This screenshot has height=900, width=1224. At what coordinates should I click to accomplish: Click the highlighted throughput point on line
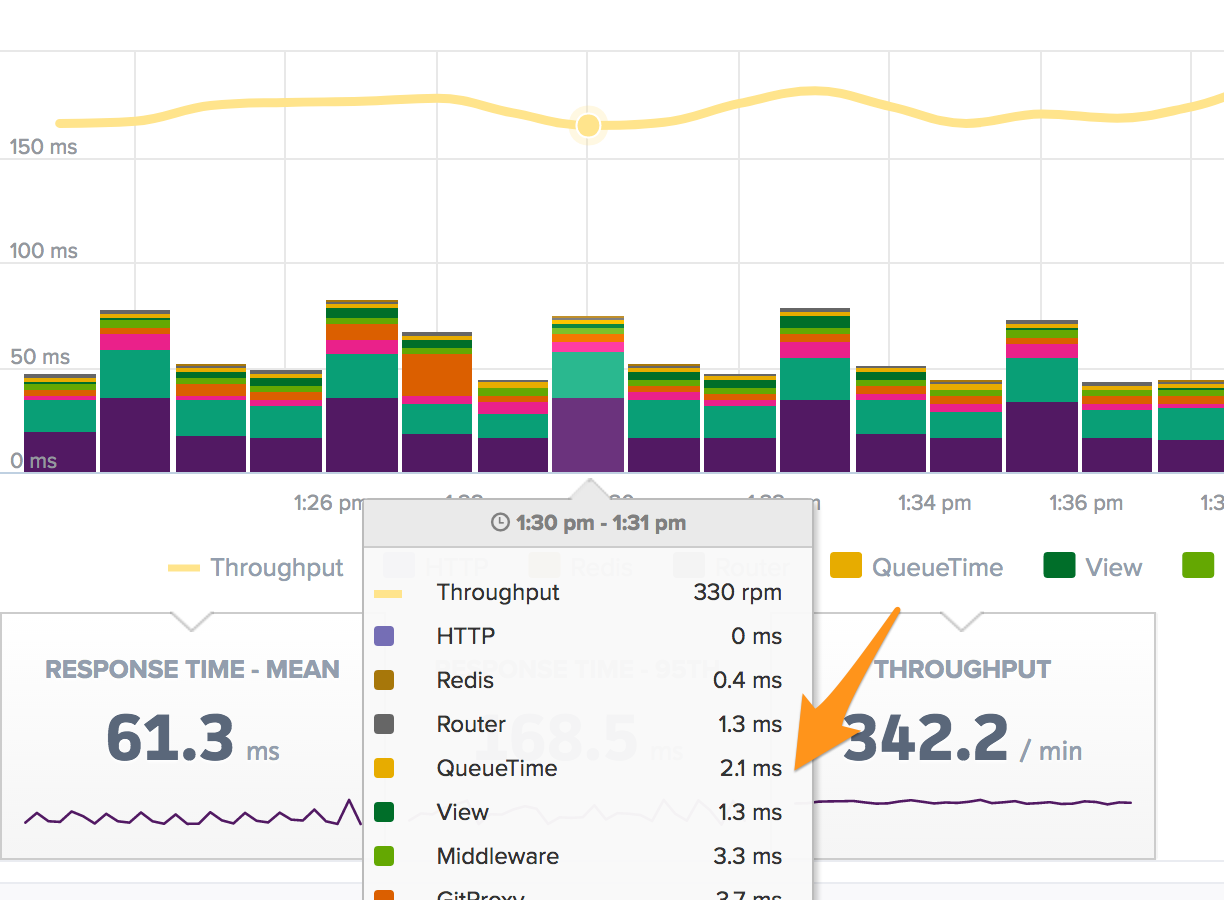coord(588,125)
